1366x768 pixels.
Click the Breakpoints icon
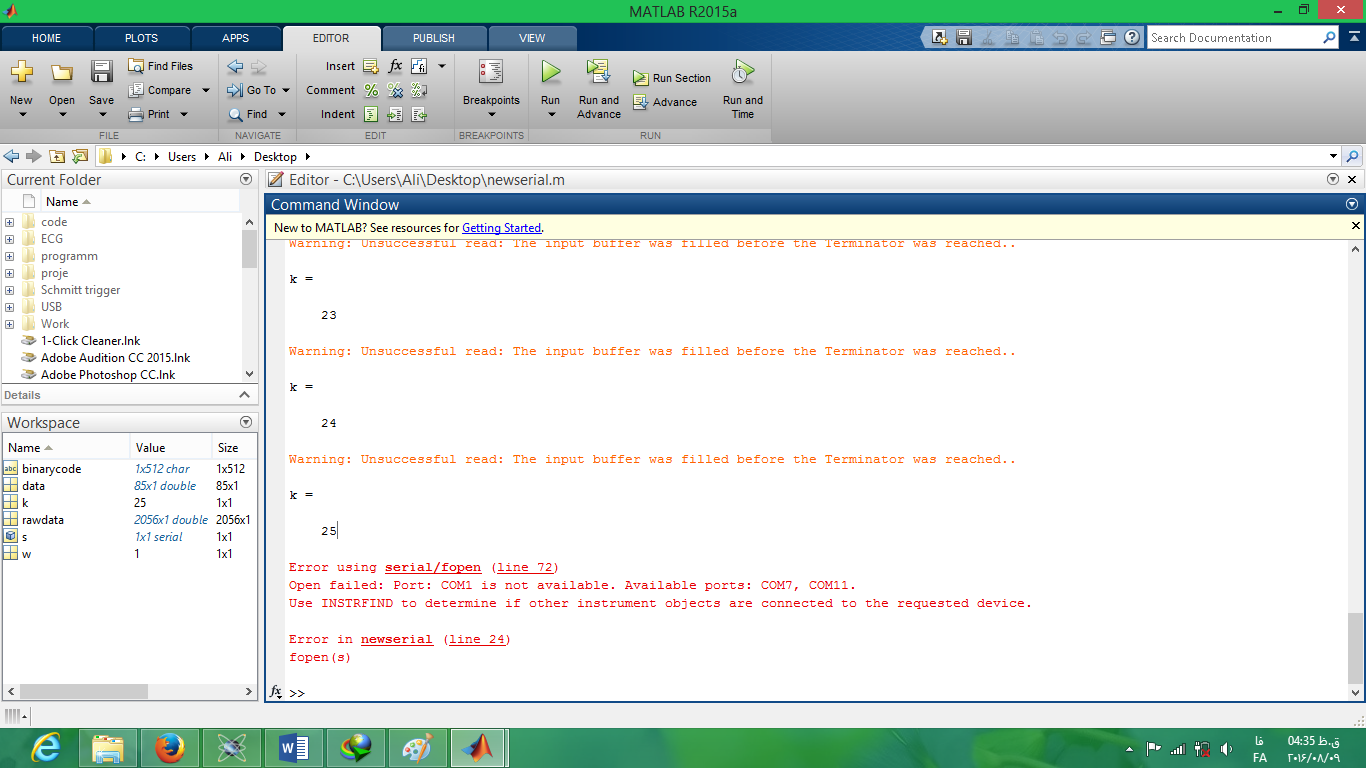point(491,72)
